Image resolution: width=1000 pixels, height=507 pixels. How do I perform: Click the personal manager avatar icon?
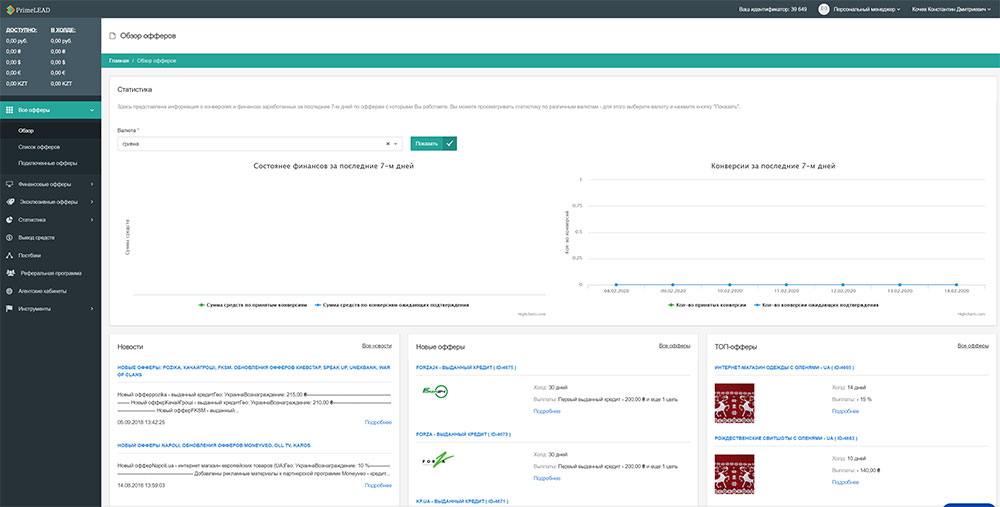coord(824,10)
